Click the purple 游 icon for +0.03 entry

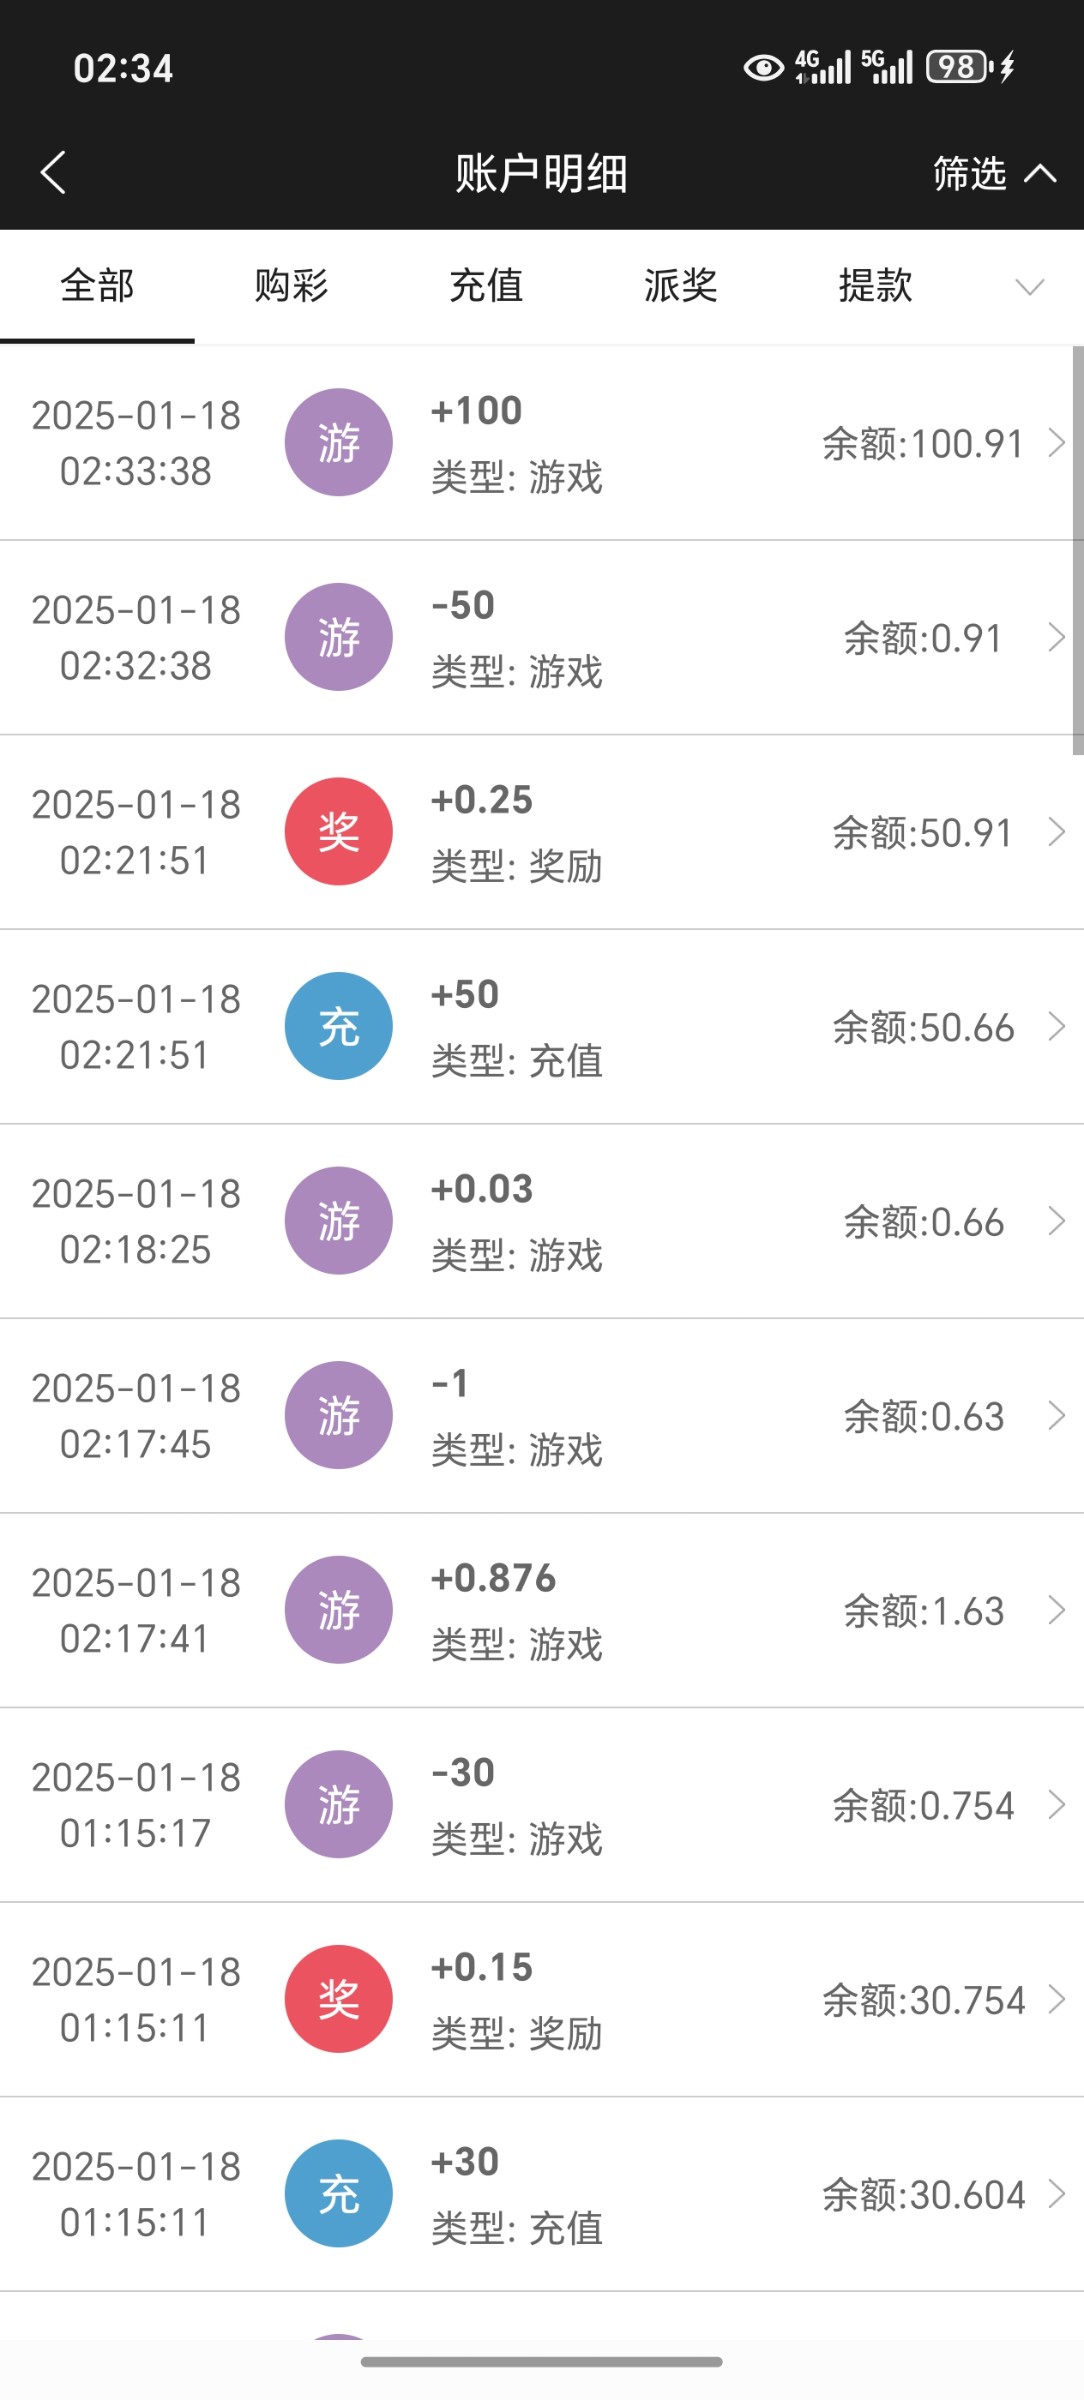[338, 1220]
